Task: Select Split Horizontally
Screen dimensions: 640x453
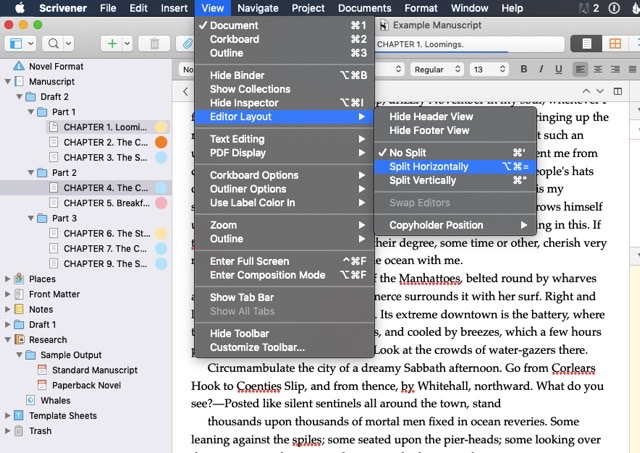Action: pyautogui.click(x=455, y=167)
